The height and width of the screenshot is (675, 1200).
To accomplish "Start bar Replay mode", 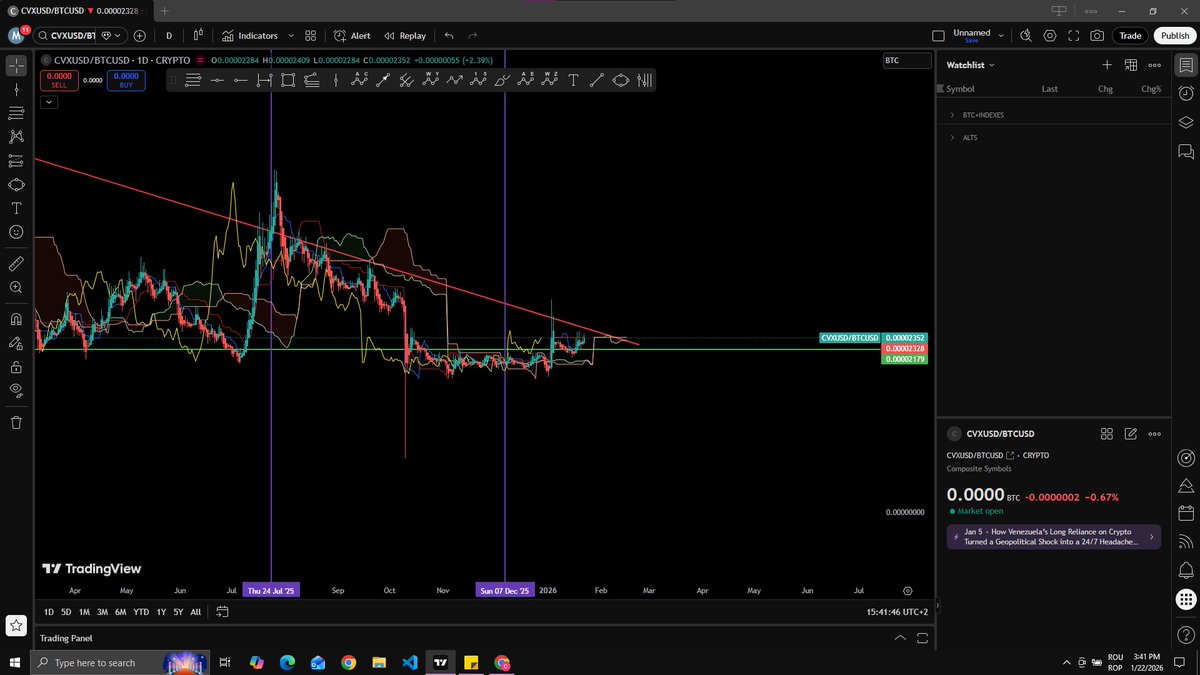I will click(x=404, y=35).
